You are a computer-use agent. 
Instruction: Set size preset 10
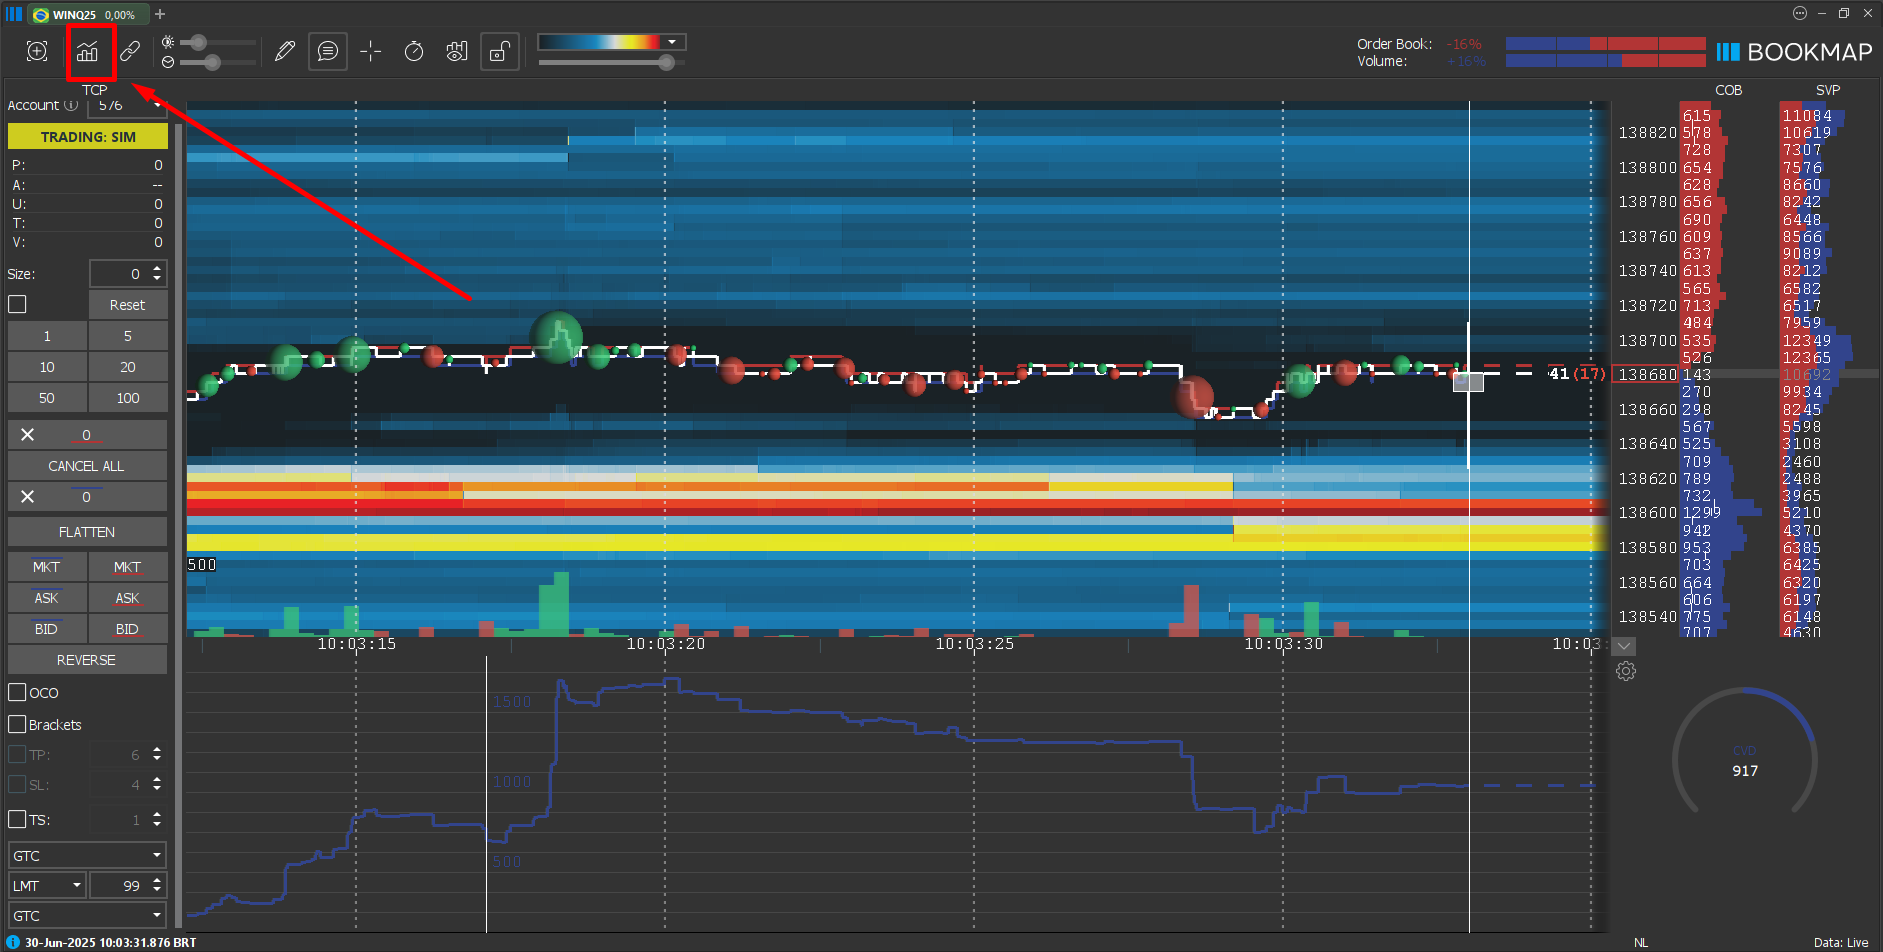click(47, 367)
